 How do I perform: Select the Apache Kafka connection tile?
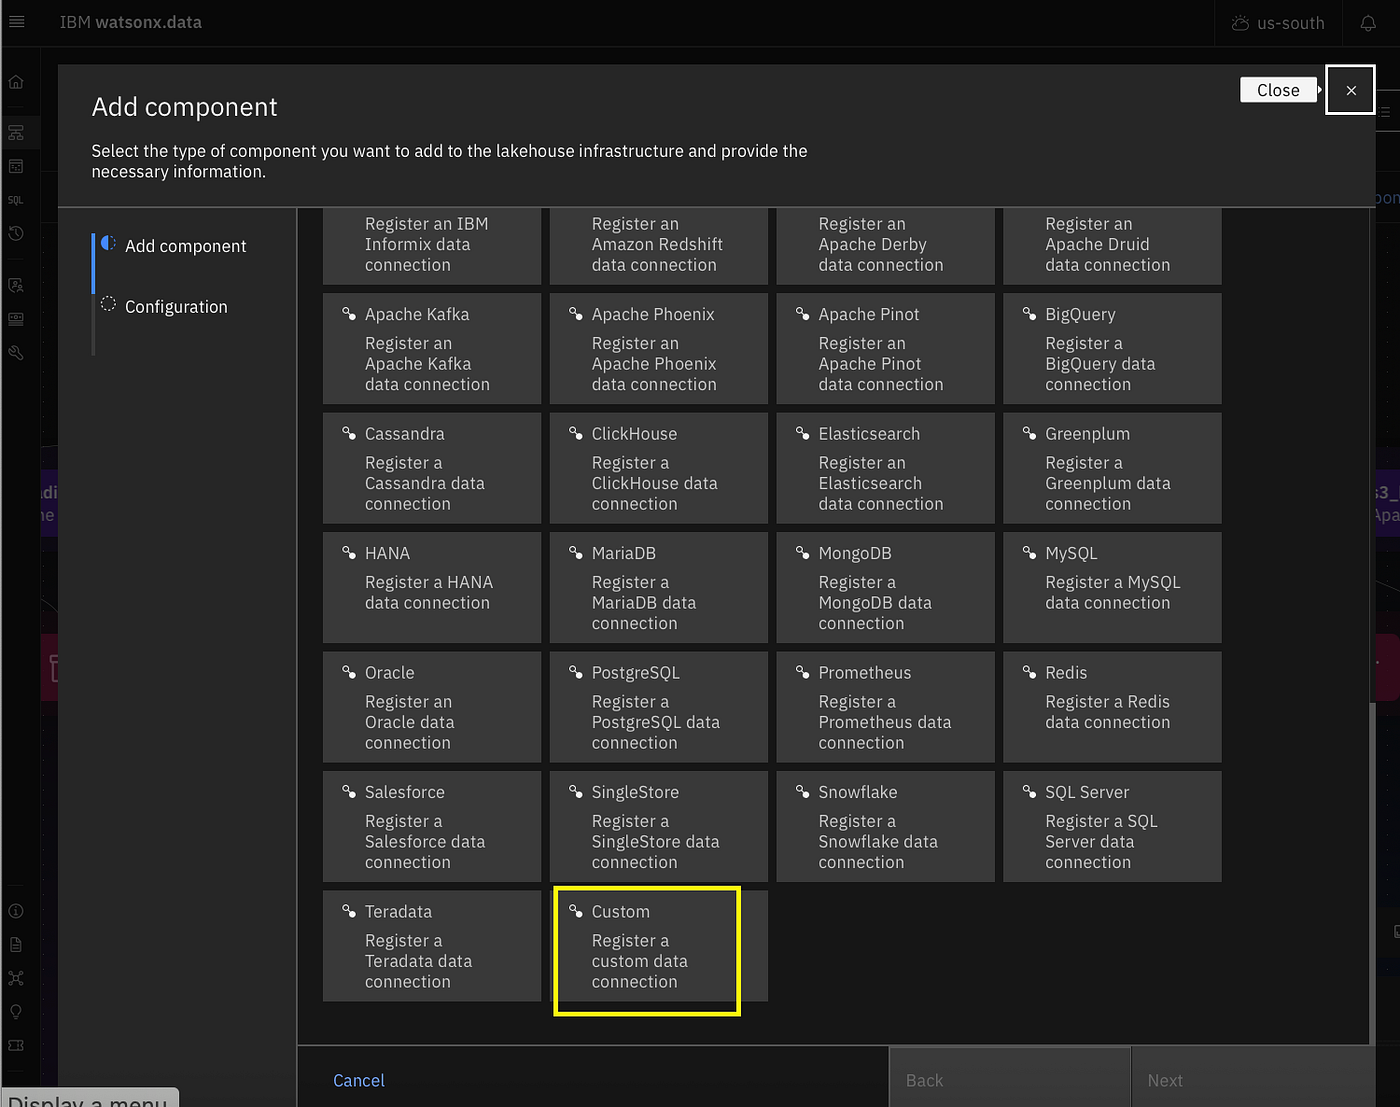pos(432,349)
